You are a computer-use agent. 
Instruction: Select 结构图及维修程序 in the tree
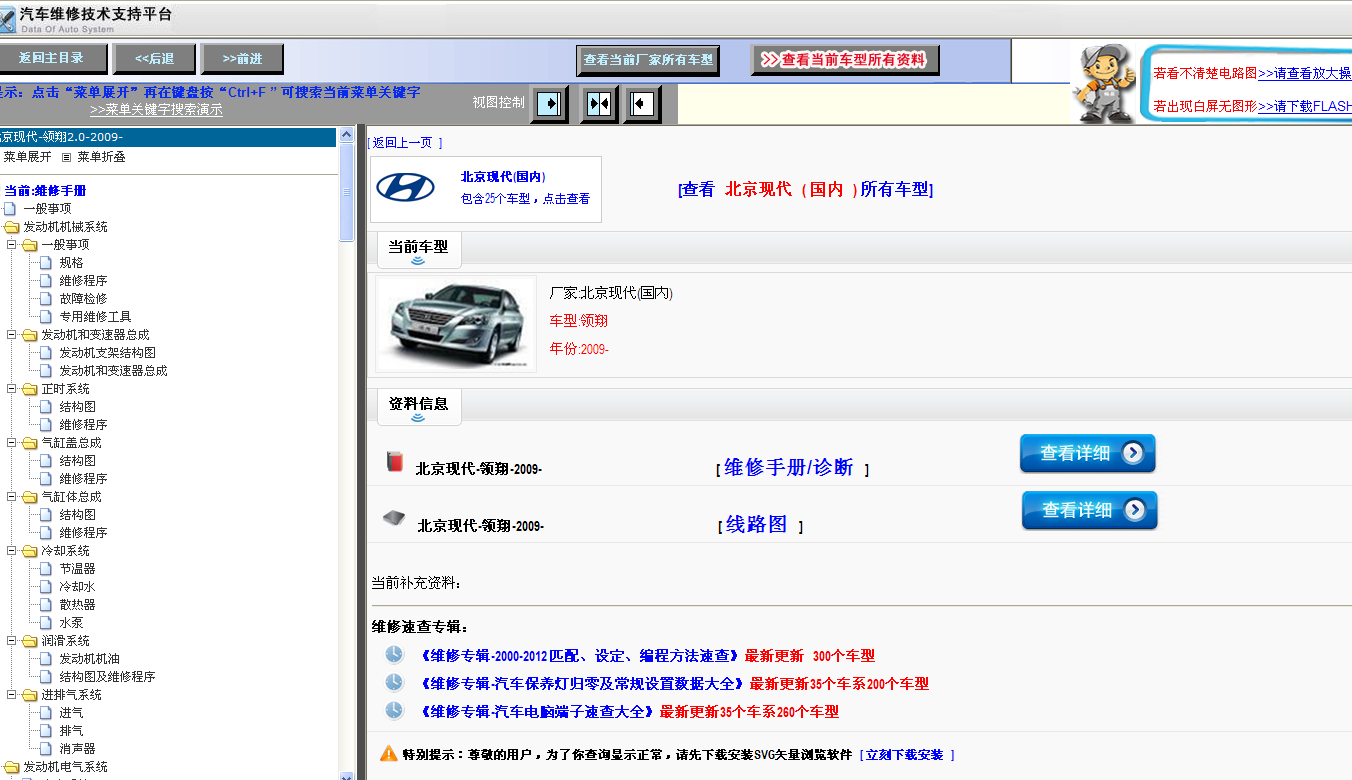click(x=107, y=677)
